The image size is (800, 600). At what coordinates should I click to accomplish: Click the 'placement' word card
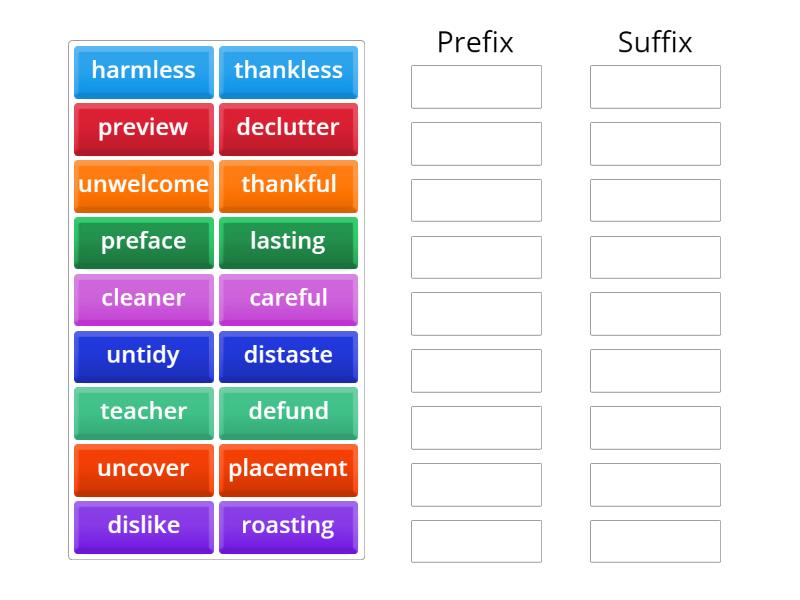click(x=288, y=470)
